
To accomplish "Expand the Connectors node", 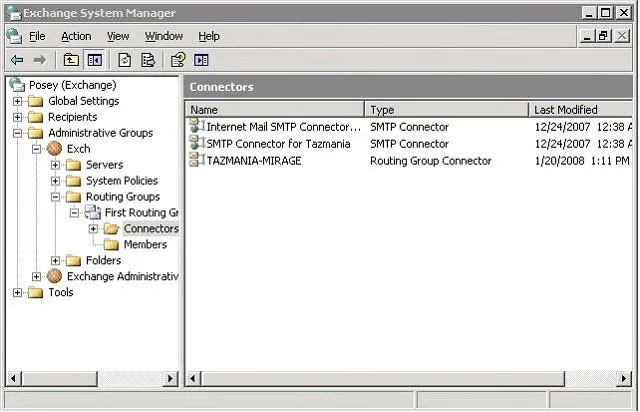I will pyautogui.click(x=93, y=229).
